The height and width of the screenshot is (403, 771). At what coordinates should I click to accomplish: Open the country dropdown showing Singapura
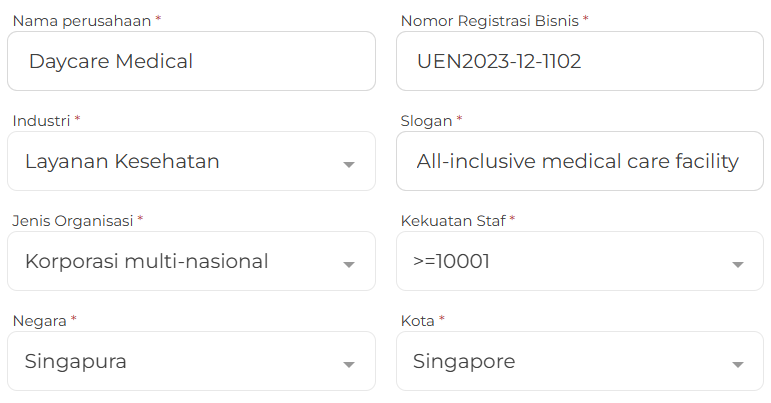[191, 361]
